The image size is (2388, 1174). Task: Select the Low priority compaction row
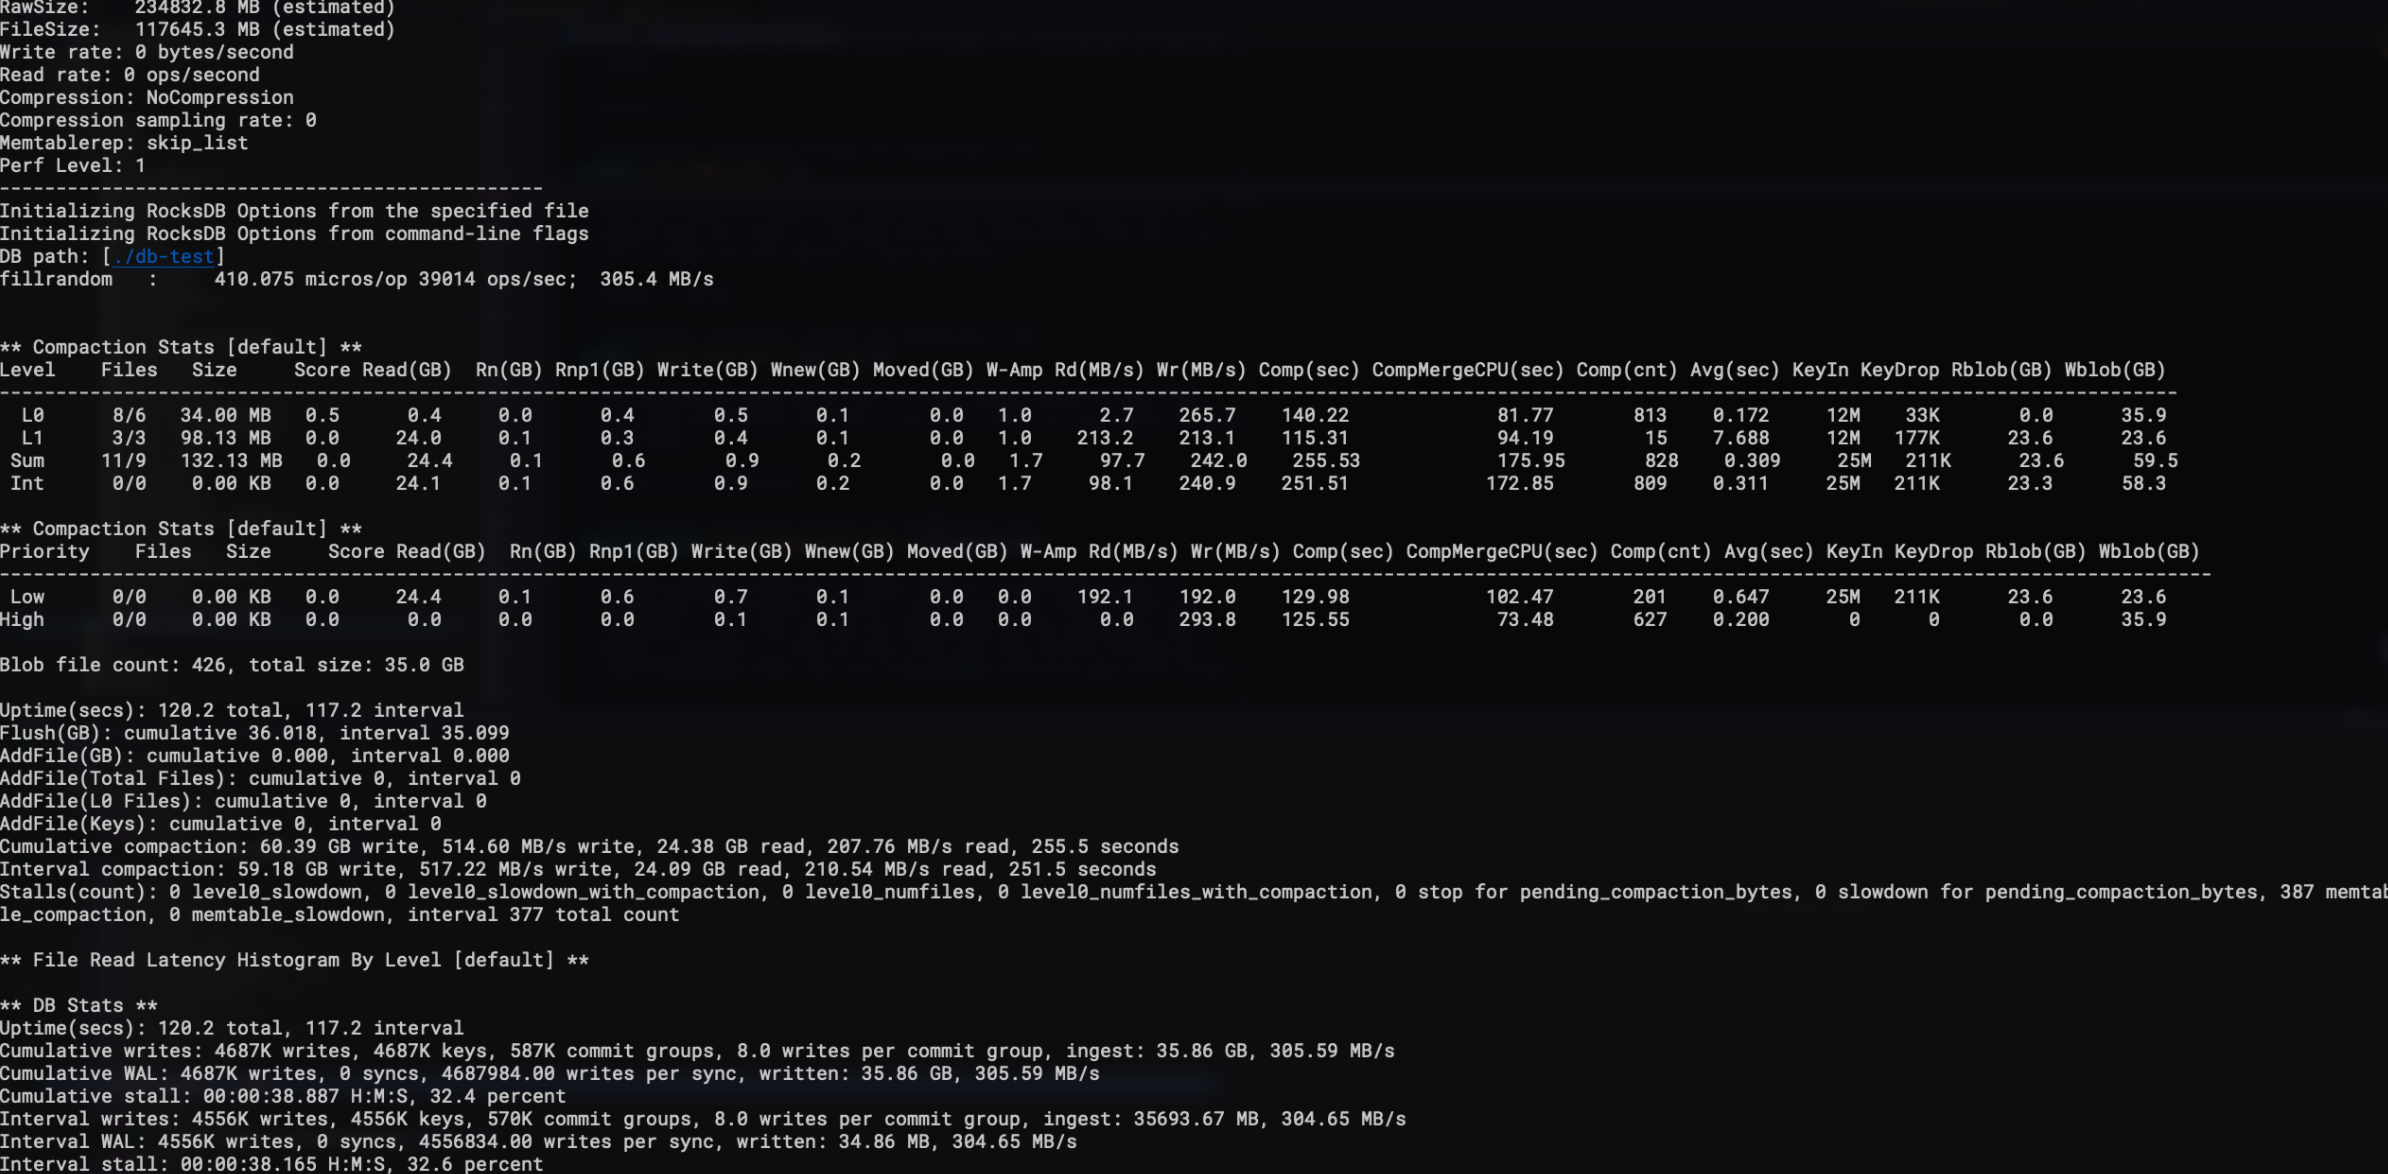[x=600, y=596]
